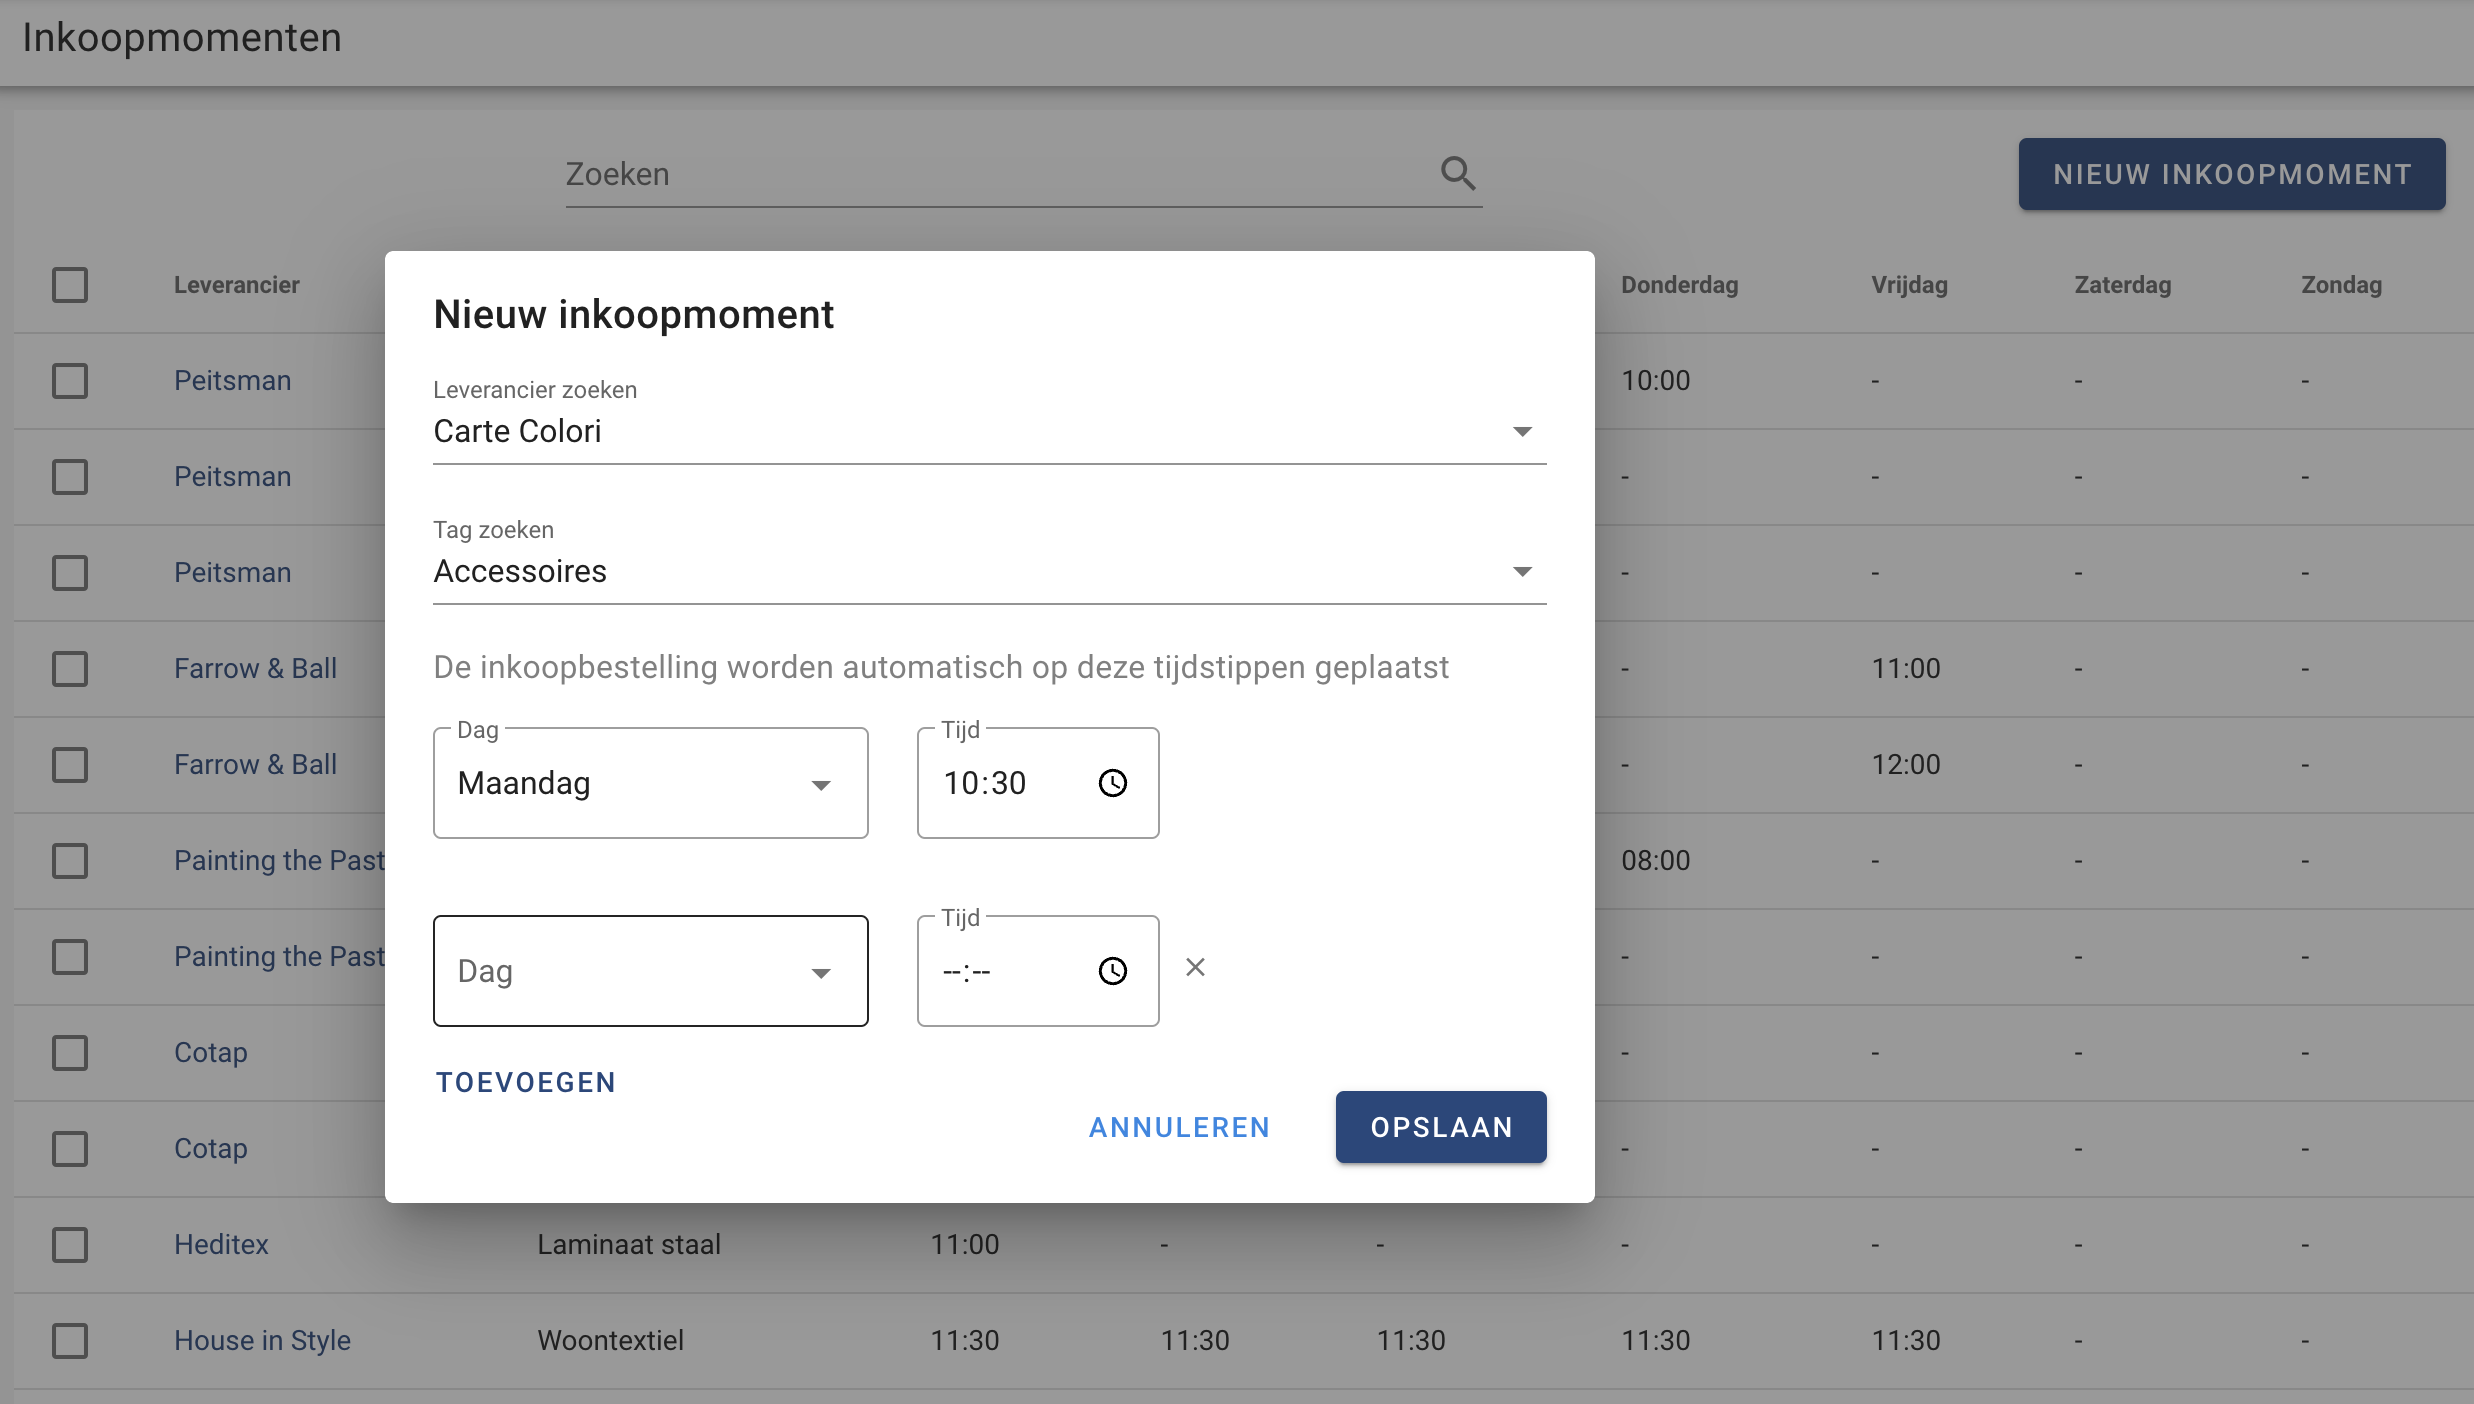
Task: Open the empty Dag dropdown
Action: tap(650, 971)
